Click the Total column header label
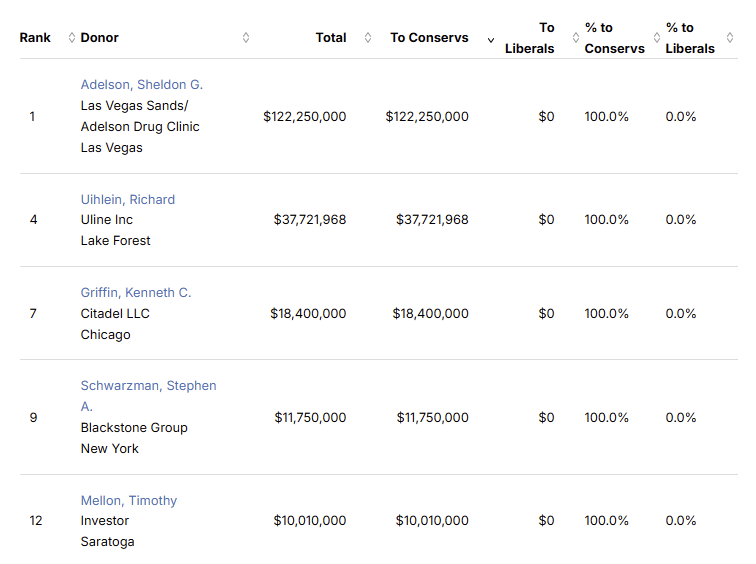This screenshot has height=564, width=756. click(x=331, y=38)
